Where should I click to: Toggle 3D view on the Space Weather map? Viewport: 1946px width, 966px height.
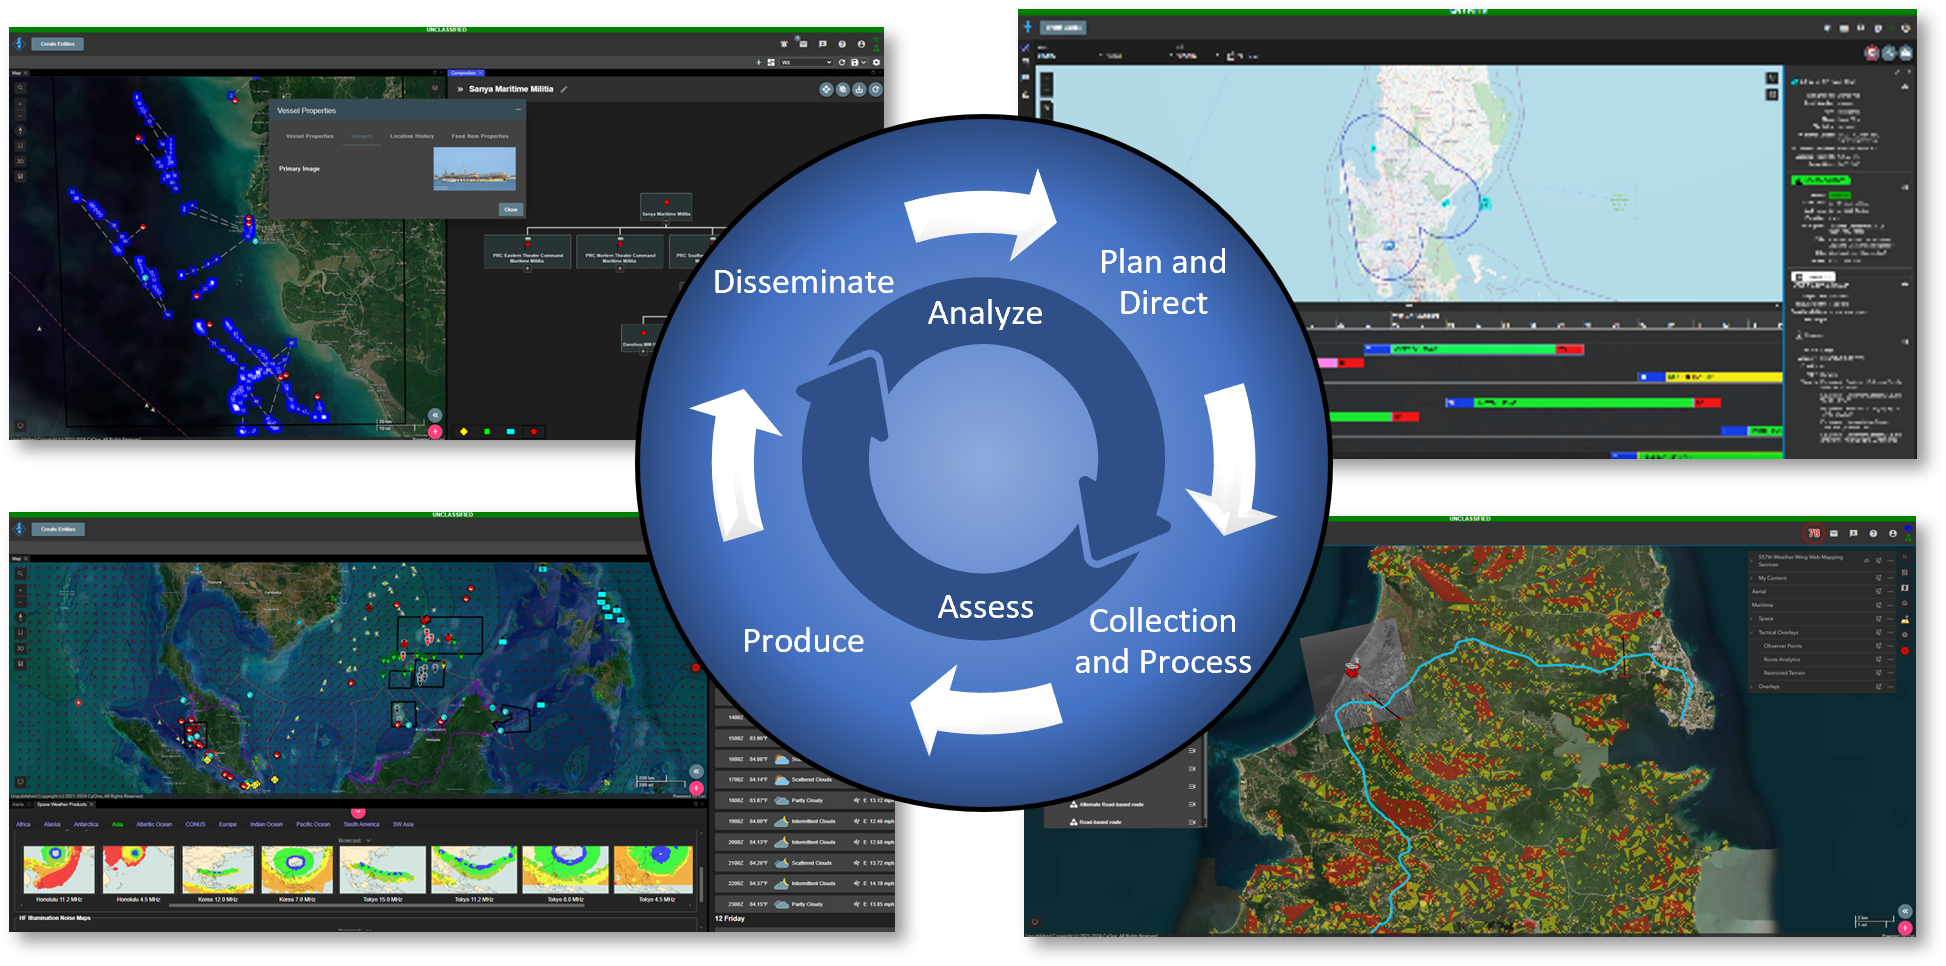(x=20, y=648)
